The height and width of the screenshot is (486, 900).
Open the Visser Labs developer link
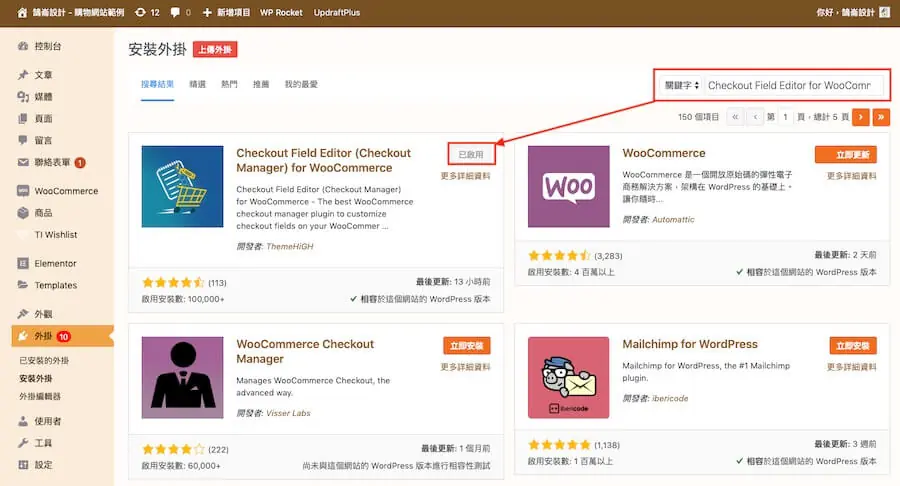[288, 413]
